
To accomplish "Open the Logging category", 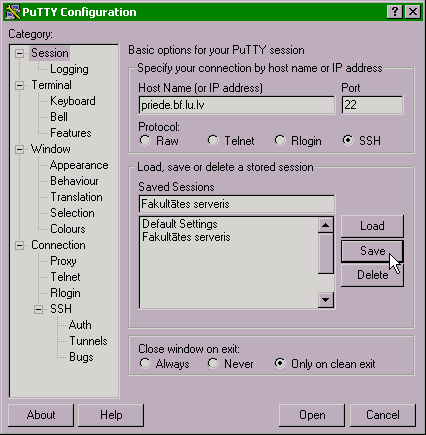I will tap(69, 69).
